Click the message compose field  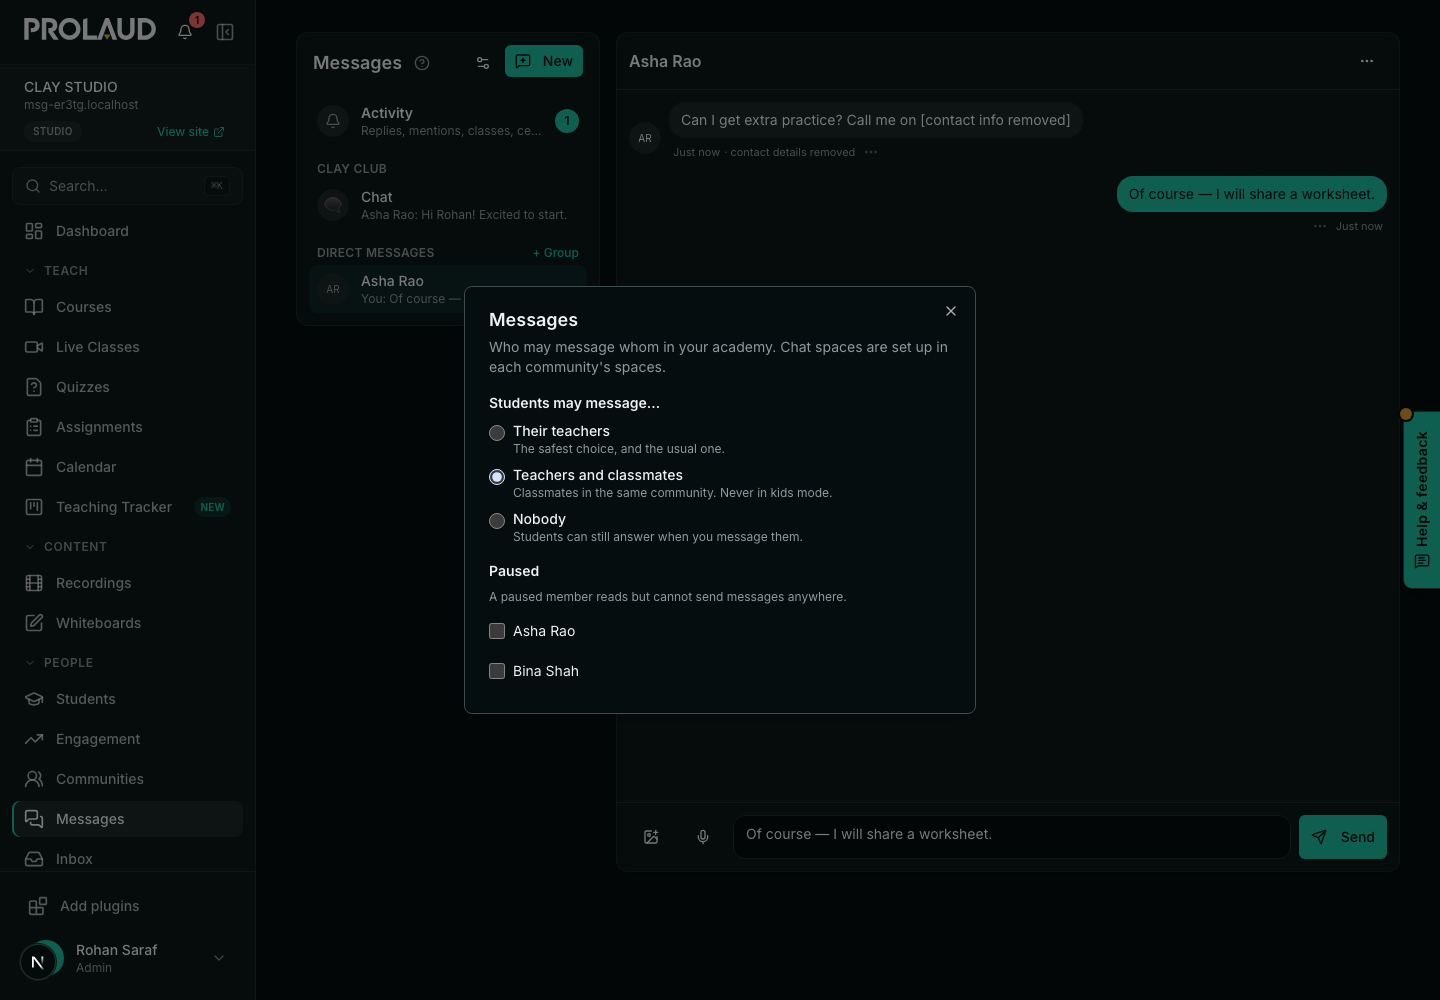tap(1012, 837)
